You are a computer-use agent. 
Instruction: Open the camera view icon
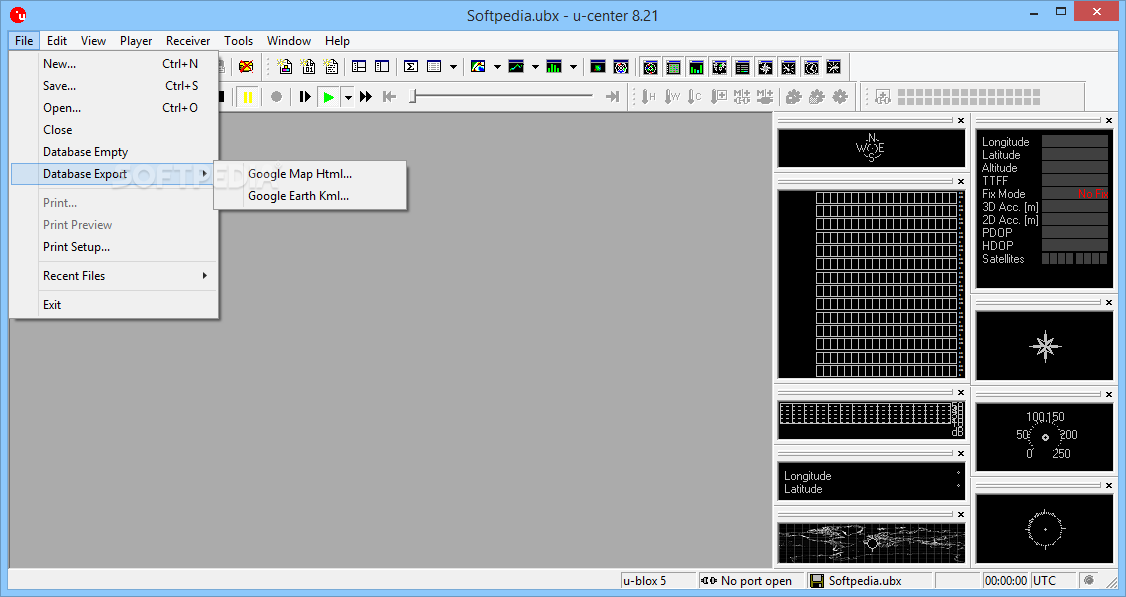[x=597, y=67]
